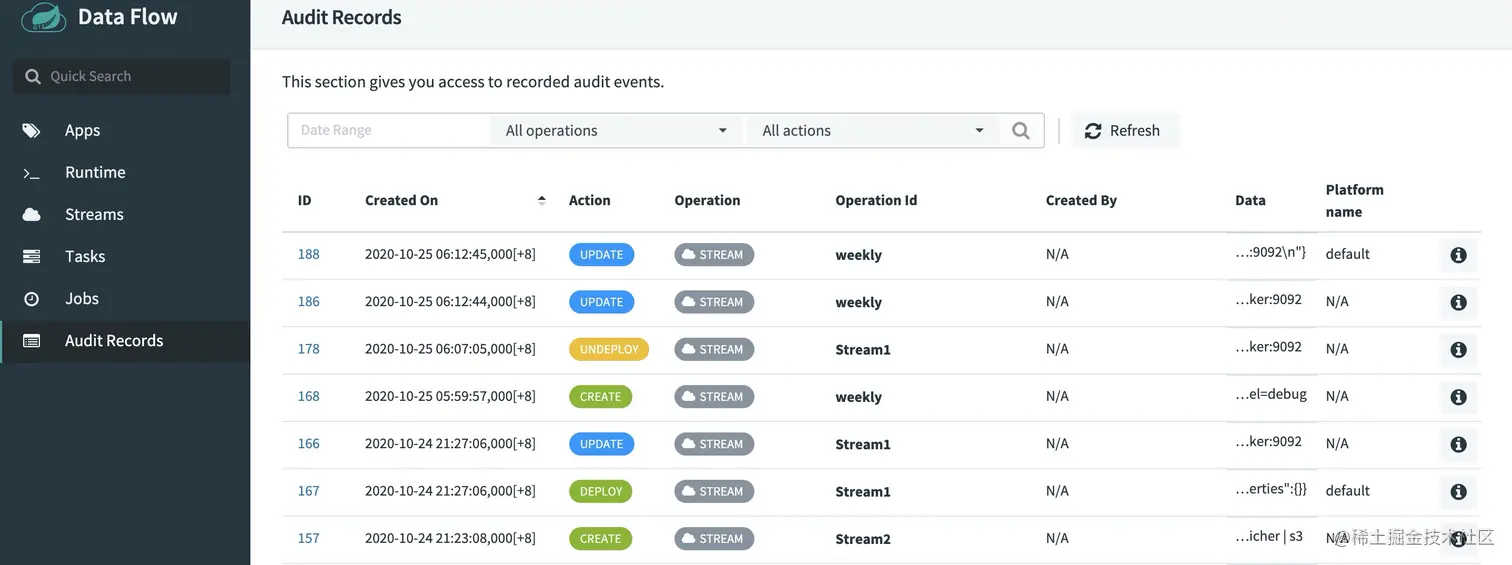The image size is (1512, 565).
Task: Open info icon for record 188
Action: pos(1458,255)
